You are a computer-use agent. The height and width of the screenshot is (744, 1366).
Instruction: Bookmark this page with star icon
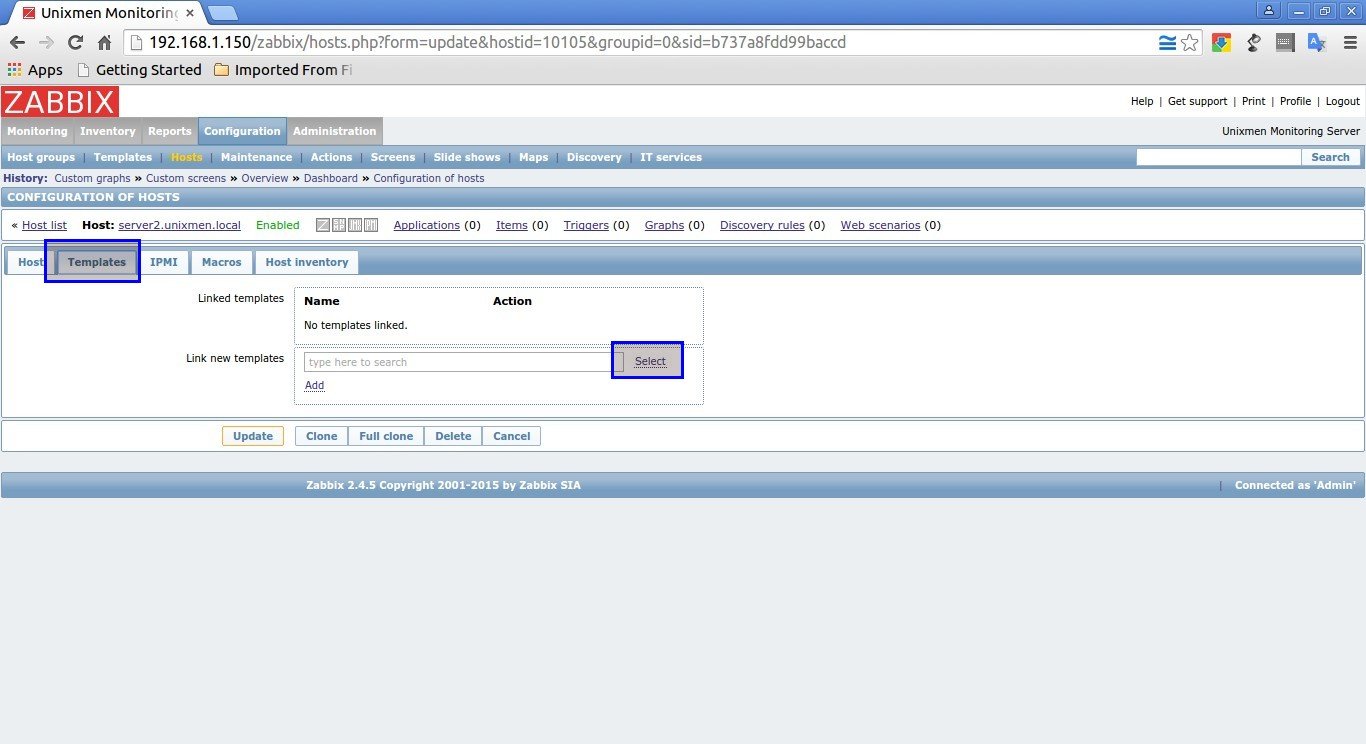[1190, 43]
